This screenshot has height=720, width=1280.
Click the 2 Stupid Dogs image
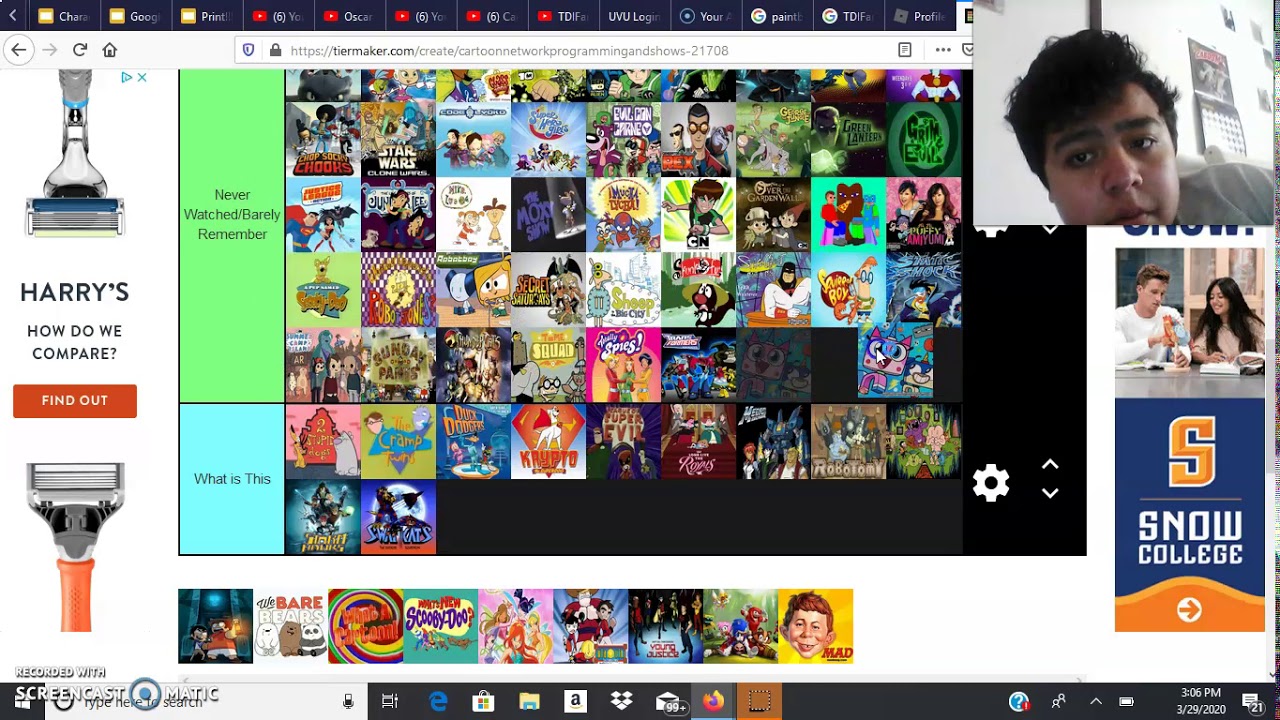click(x=323, y=441)
